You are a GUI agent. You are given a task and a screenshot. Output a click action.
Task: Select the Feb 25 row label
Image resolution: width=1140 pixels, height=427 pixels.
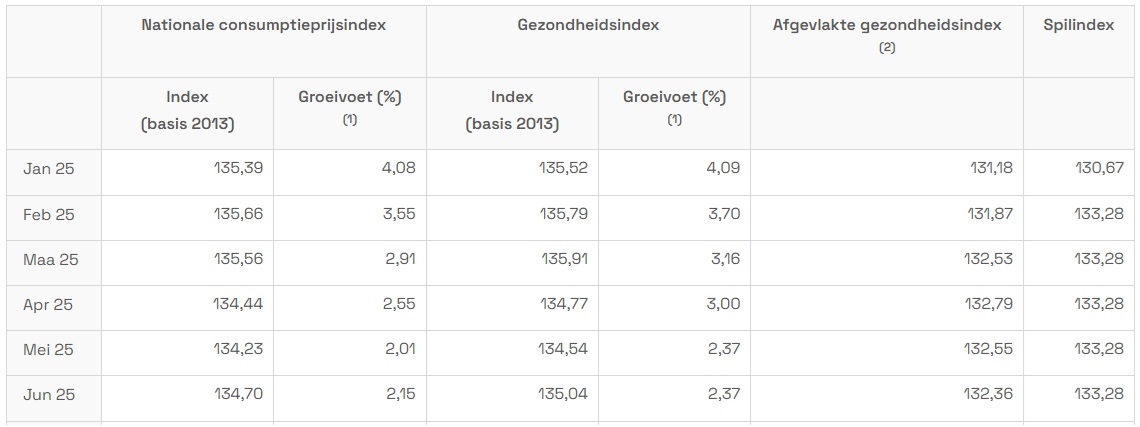[49, 215]
